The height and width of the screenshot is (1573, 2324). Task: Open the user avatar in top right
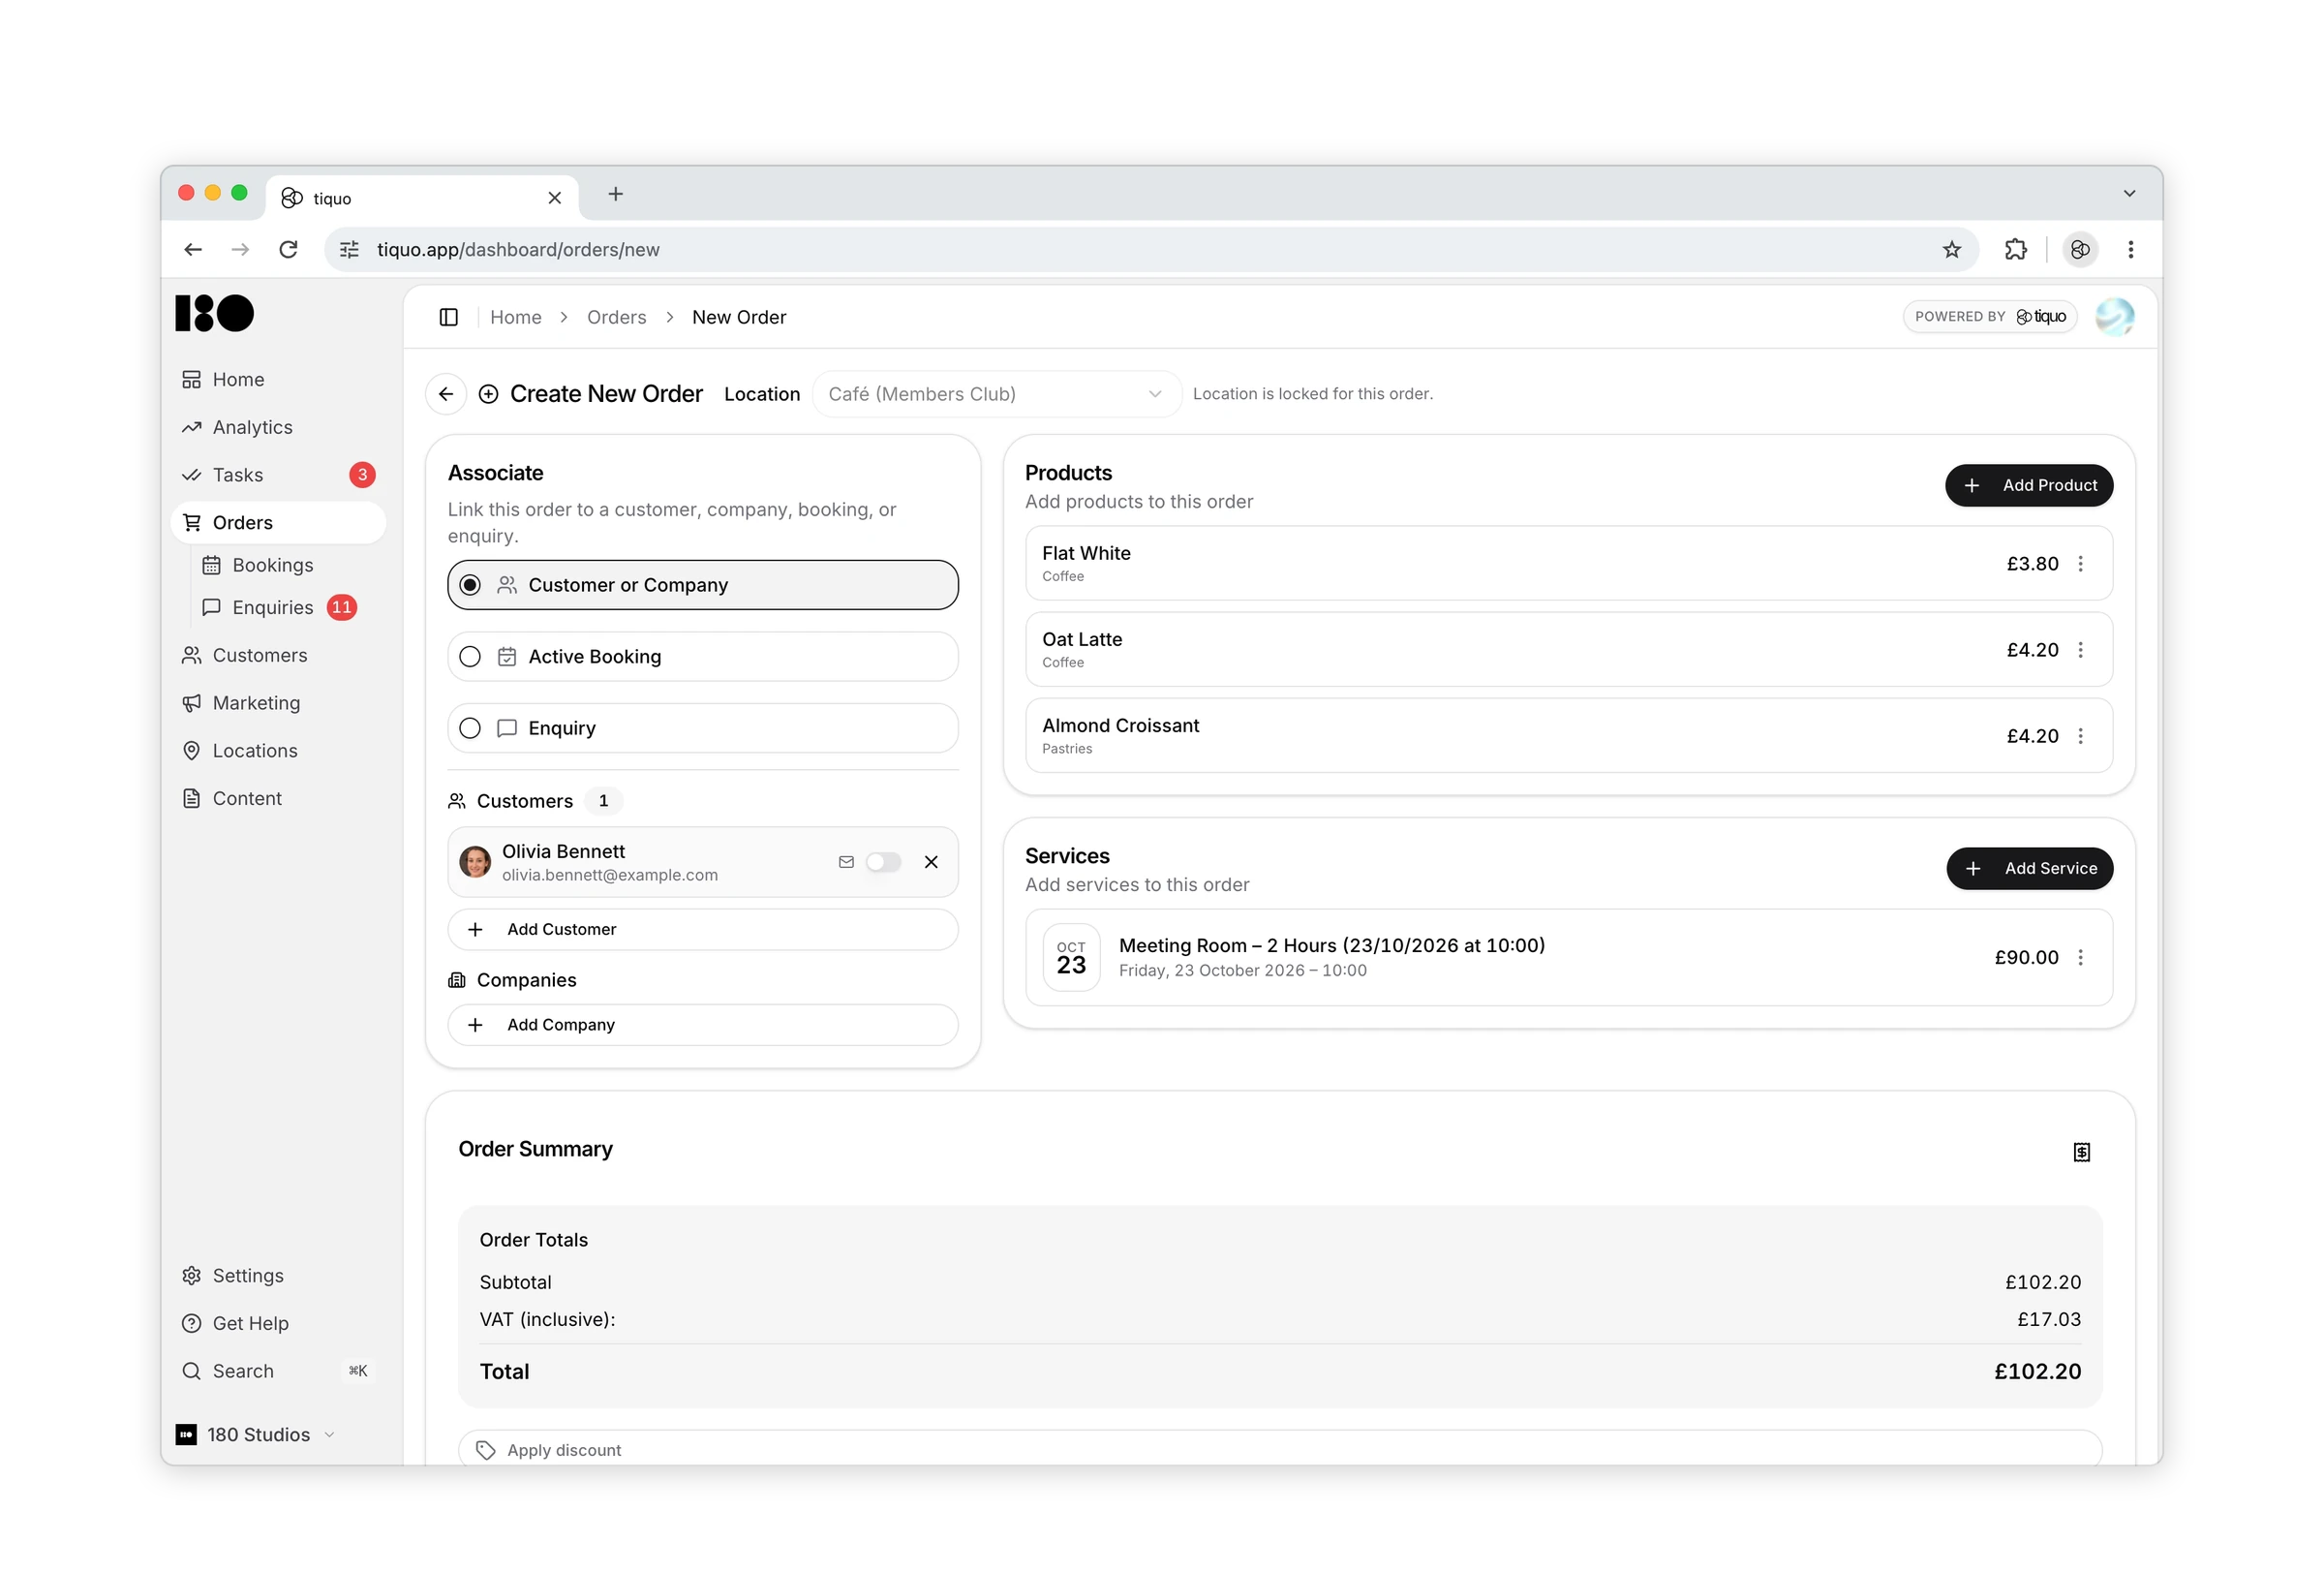[x=2115, y=317]
